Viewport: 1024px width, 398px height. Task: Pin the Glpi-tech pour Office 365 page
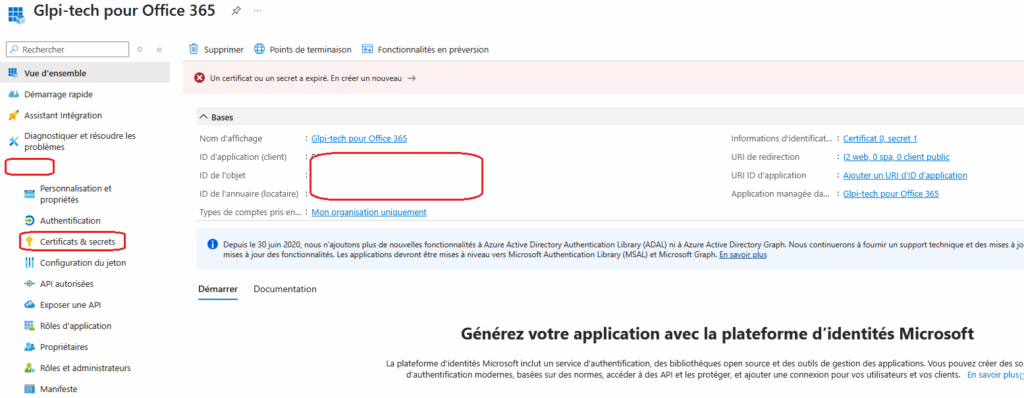(235, 11)
